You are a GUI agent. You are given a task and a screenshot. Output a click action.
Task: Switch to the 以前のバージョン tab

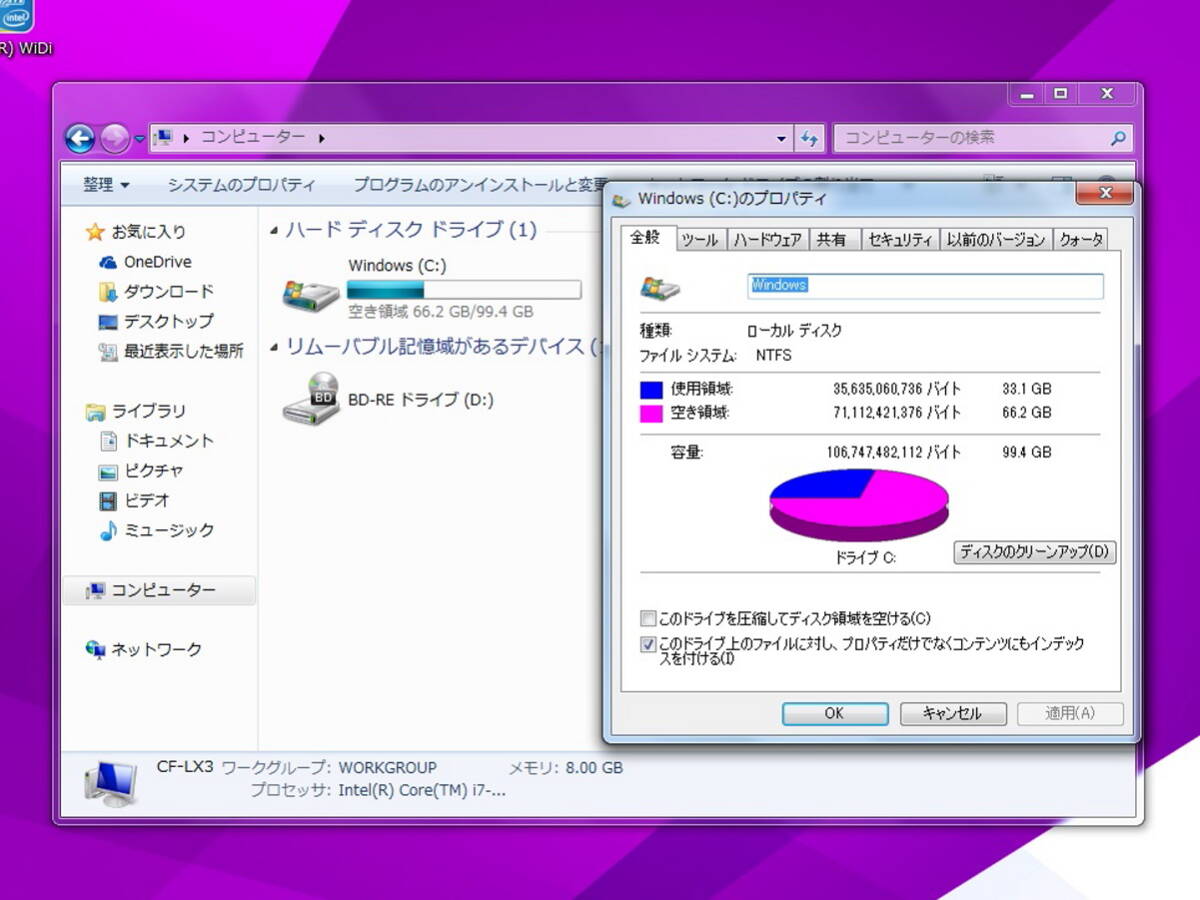(x=997, y=240)
